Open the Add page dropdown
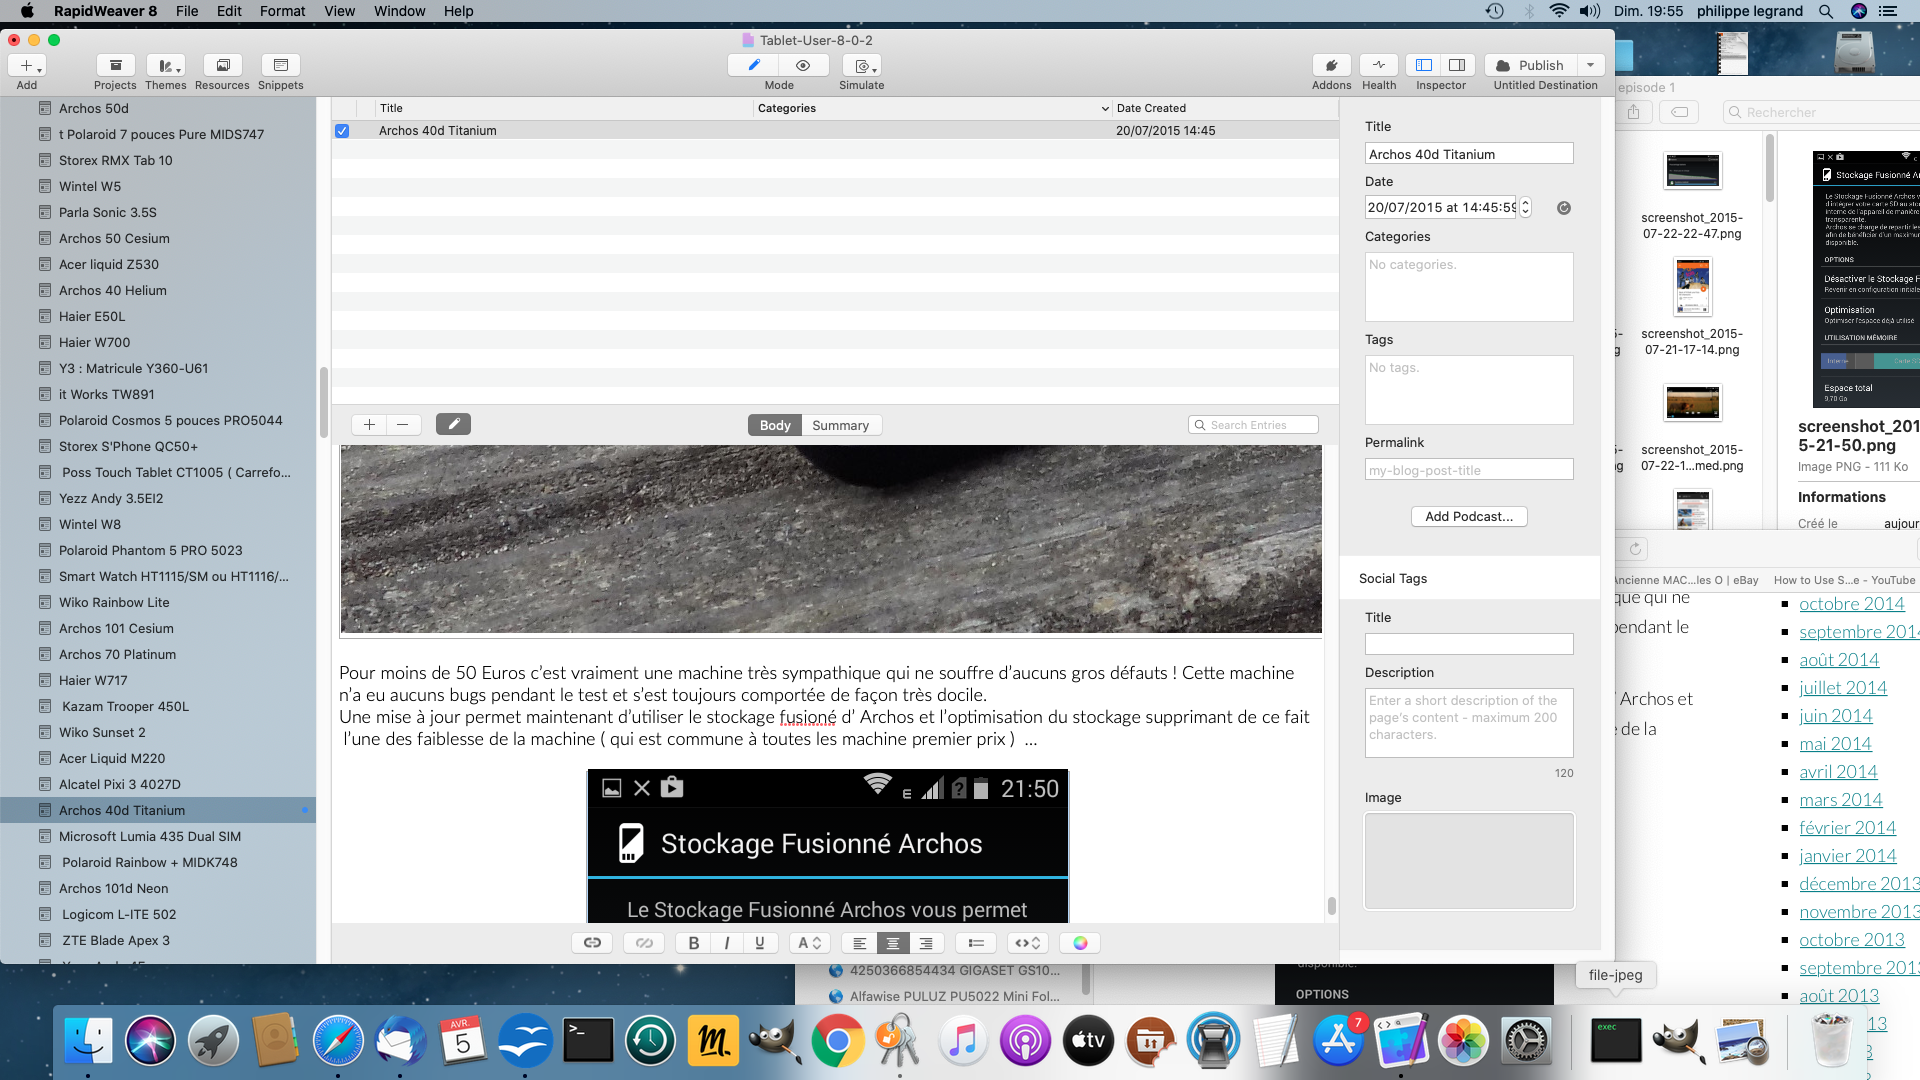 [x=27, y=65]
